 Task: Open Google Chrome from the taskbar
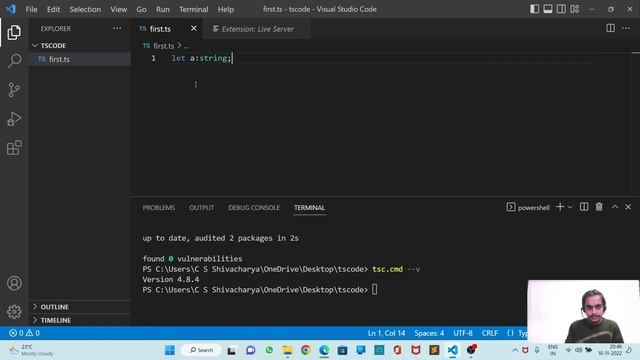pyautogui.click(x=306, y=350)
